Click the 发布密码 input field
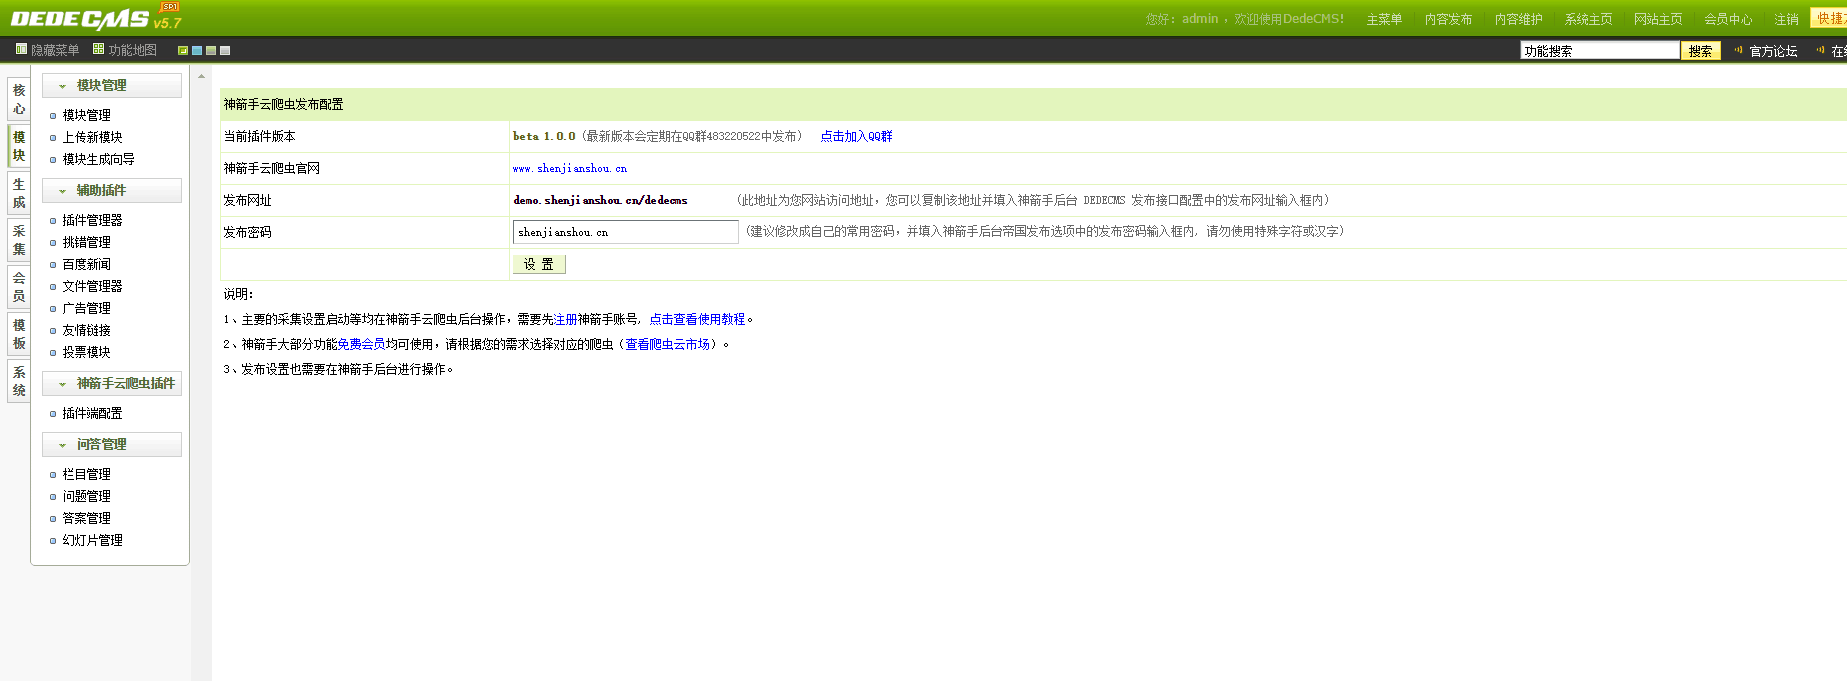The image size is (1847, 681). [625, 232]
